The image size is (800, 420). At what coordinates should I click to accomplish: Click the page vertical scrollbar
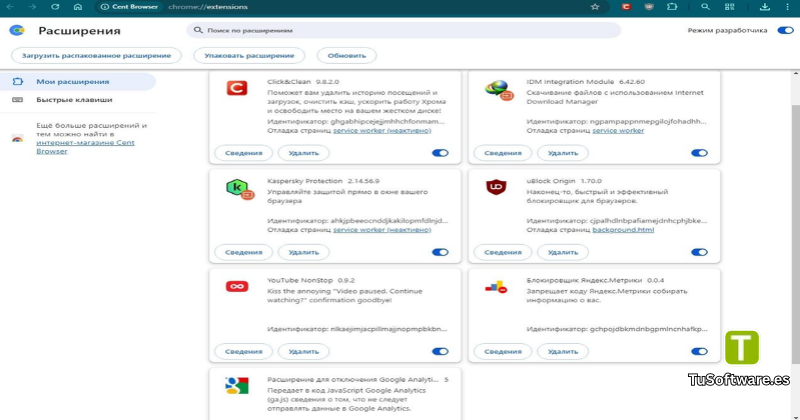click(x=796, y=235)
